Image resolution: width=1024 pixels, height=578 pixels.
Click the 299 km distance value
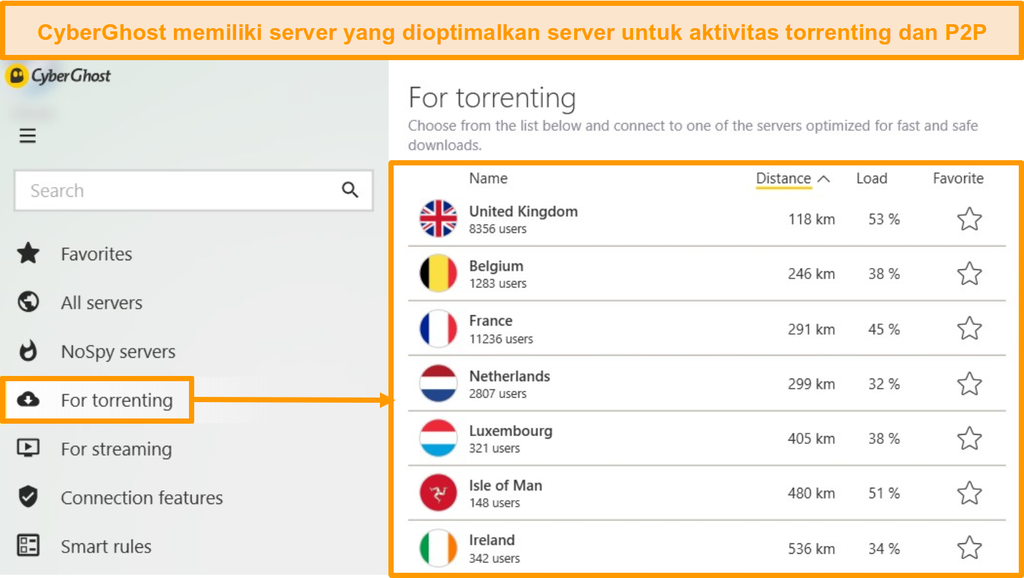click(811, 385)
